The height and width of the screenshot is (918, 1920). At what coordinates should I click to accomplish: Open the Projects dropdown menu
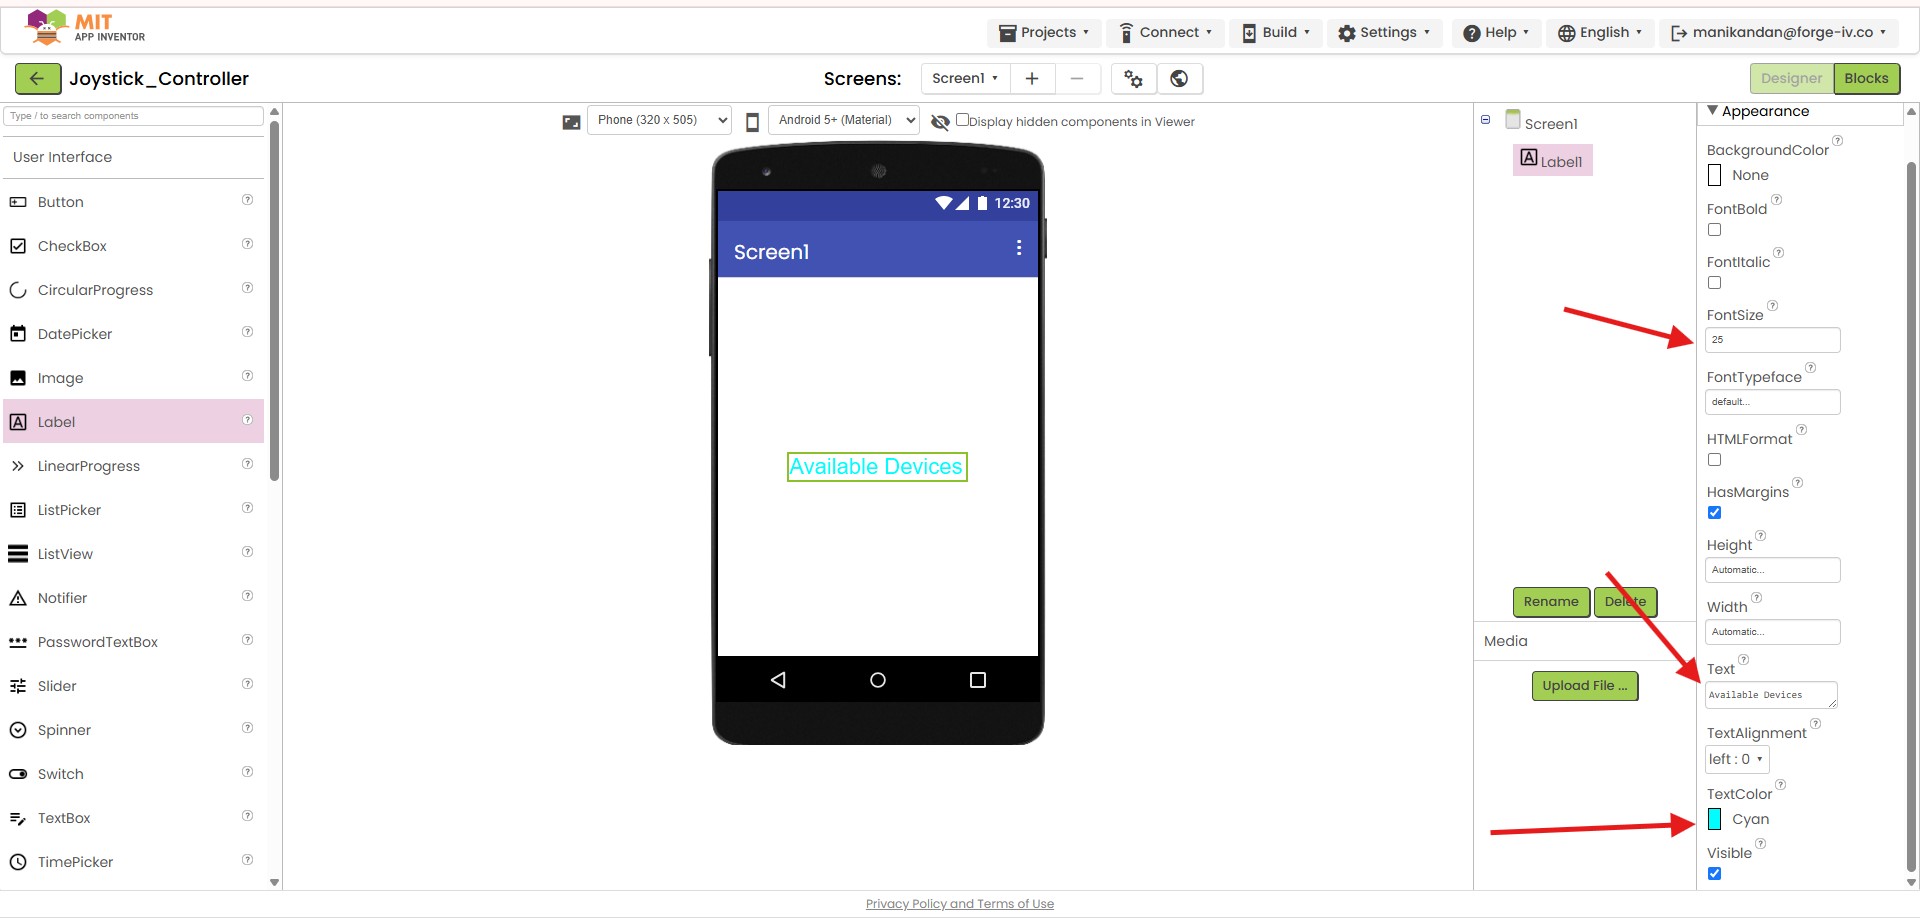pyautogui.click(x=1044, y=32)
